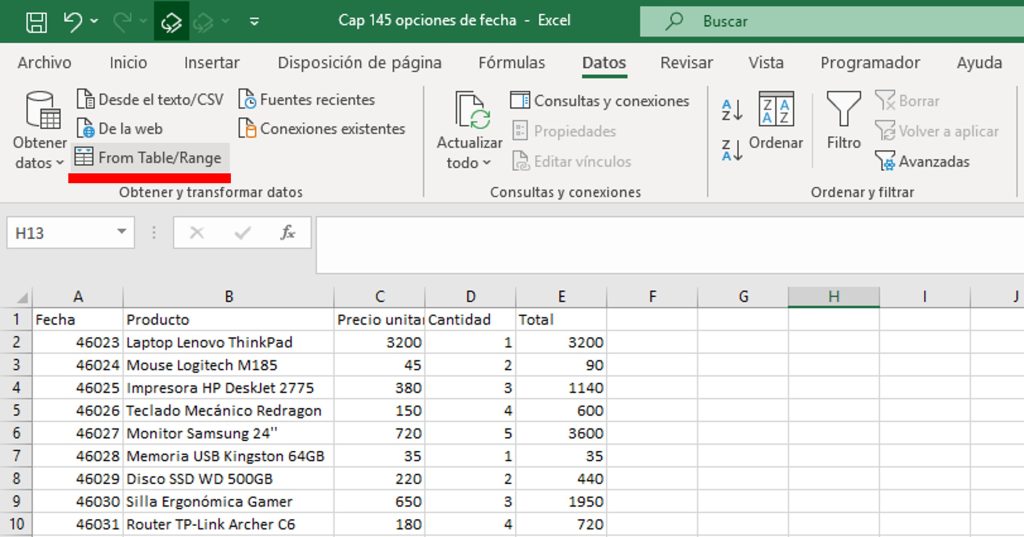1024x537 pixels.
Task: Click Desde el texto/CSV
Action: pyautogui.click(x=150, y=99)
